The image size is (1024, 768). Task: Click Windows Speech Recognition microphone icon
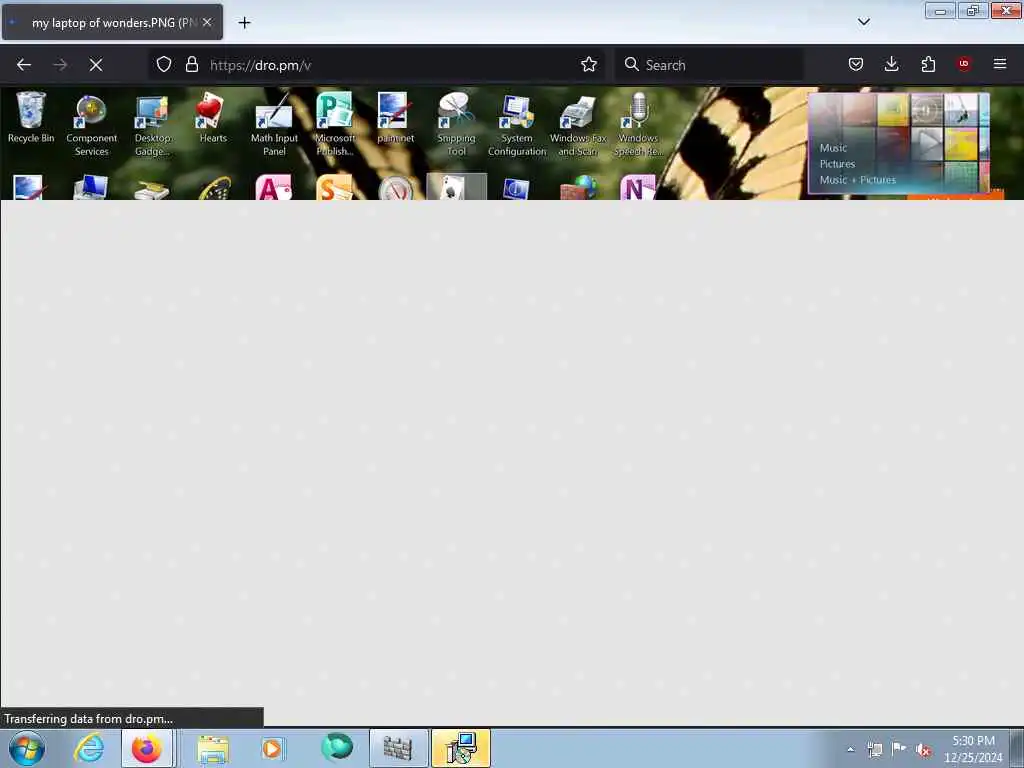tap(638, 124)
